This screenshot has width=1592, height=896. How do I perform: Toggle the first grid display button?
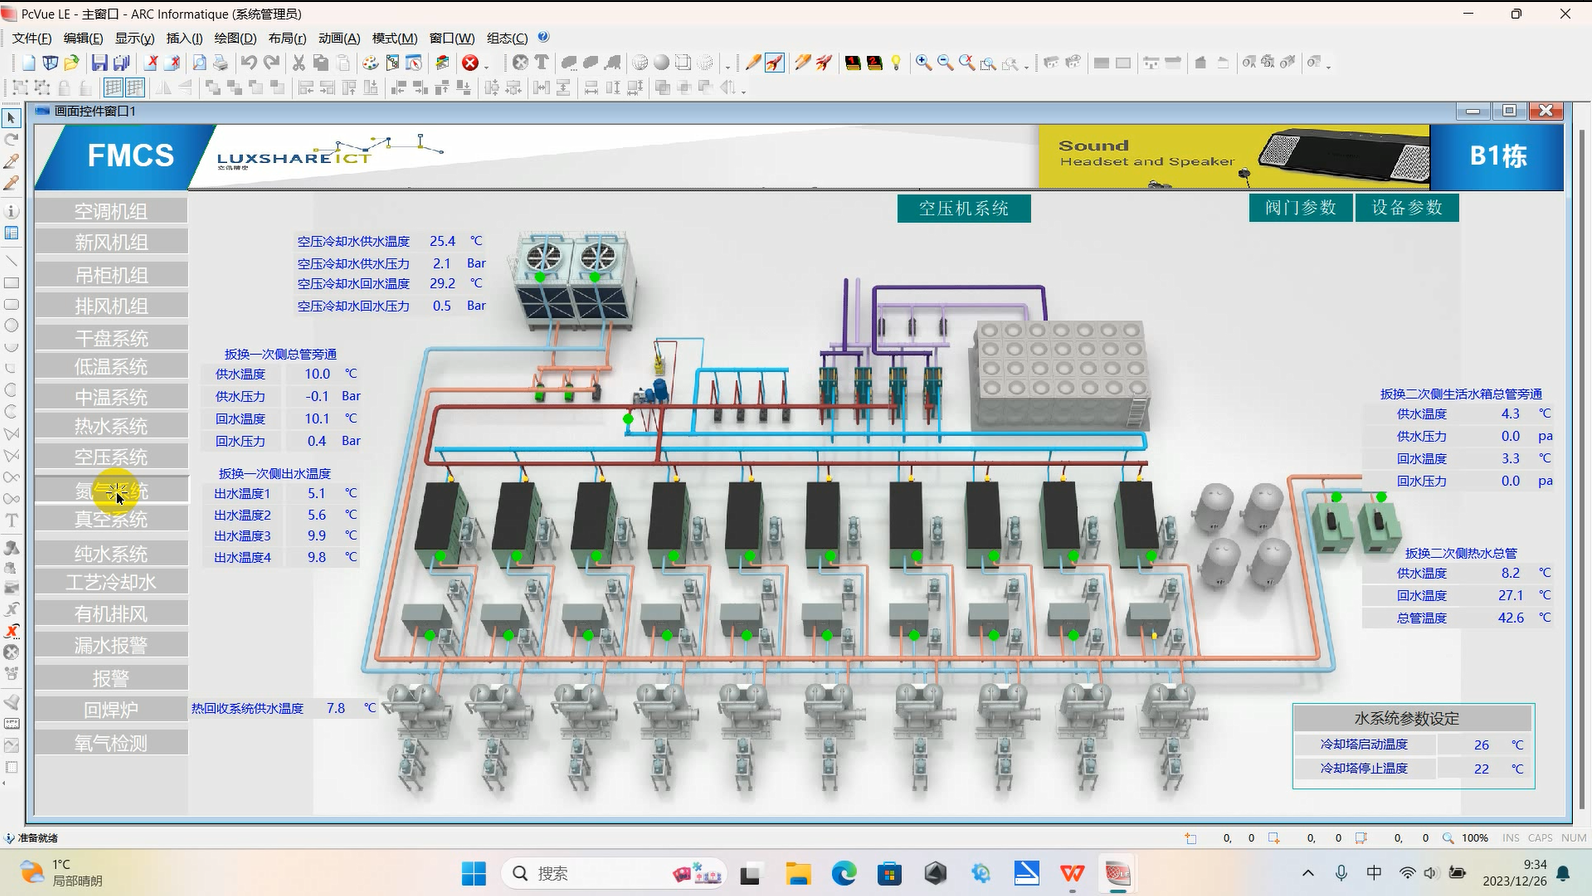(113, 88)
